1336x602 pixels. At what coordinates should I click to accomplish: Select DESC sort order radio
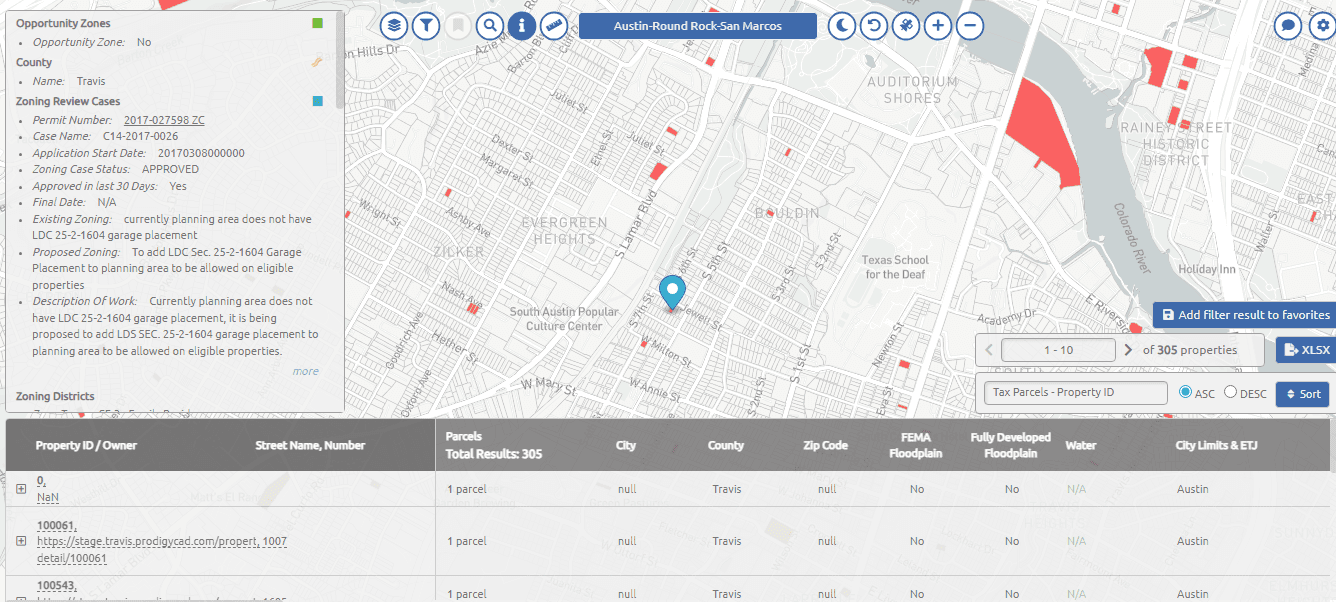[1231, 392]
